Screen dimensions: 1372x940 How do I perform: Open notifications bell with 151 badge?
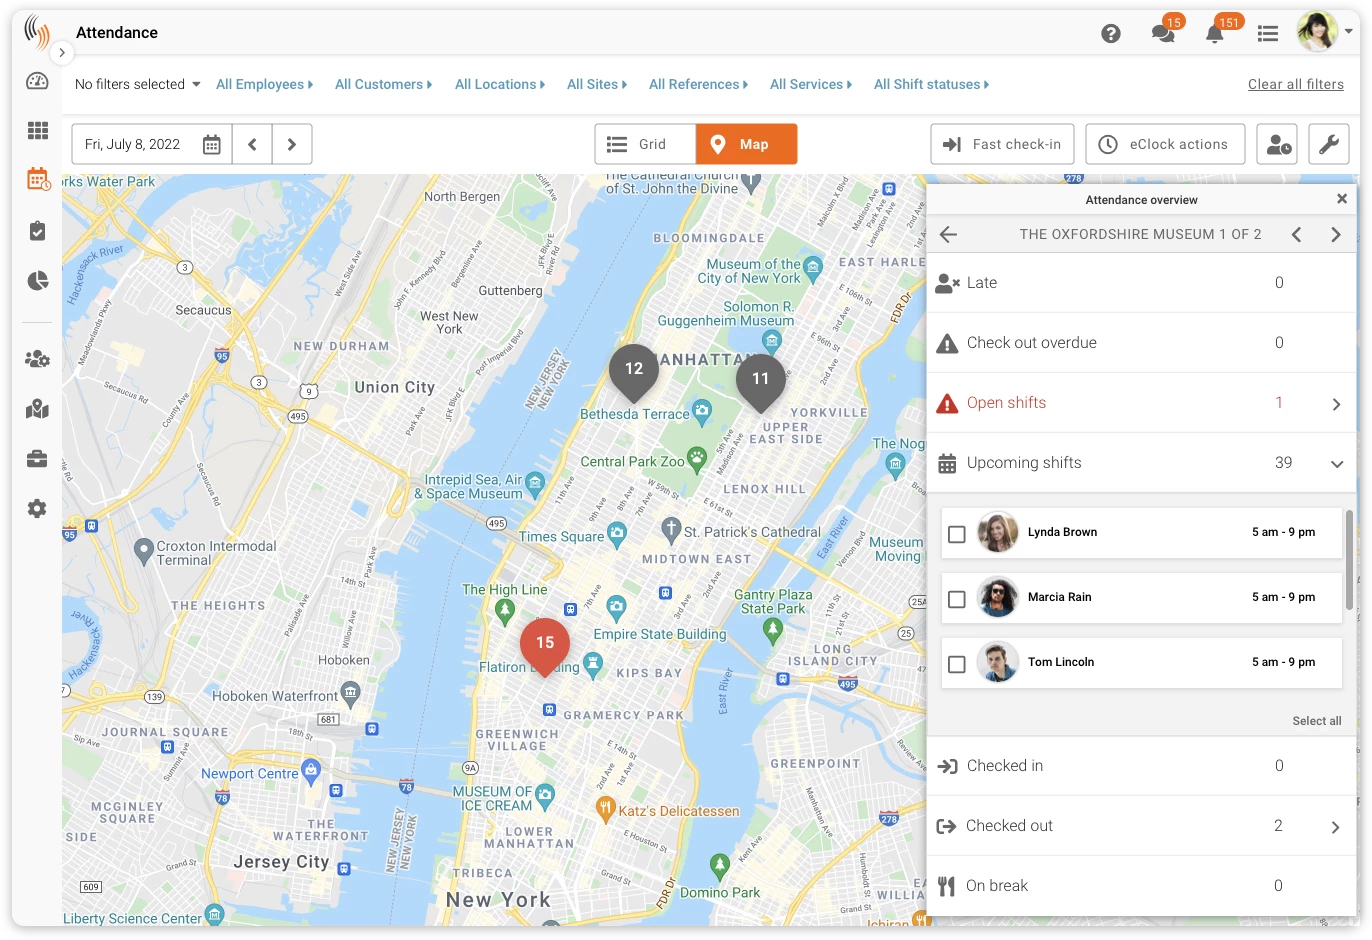tap(1216, 33)
